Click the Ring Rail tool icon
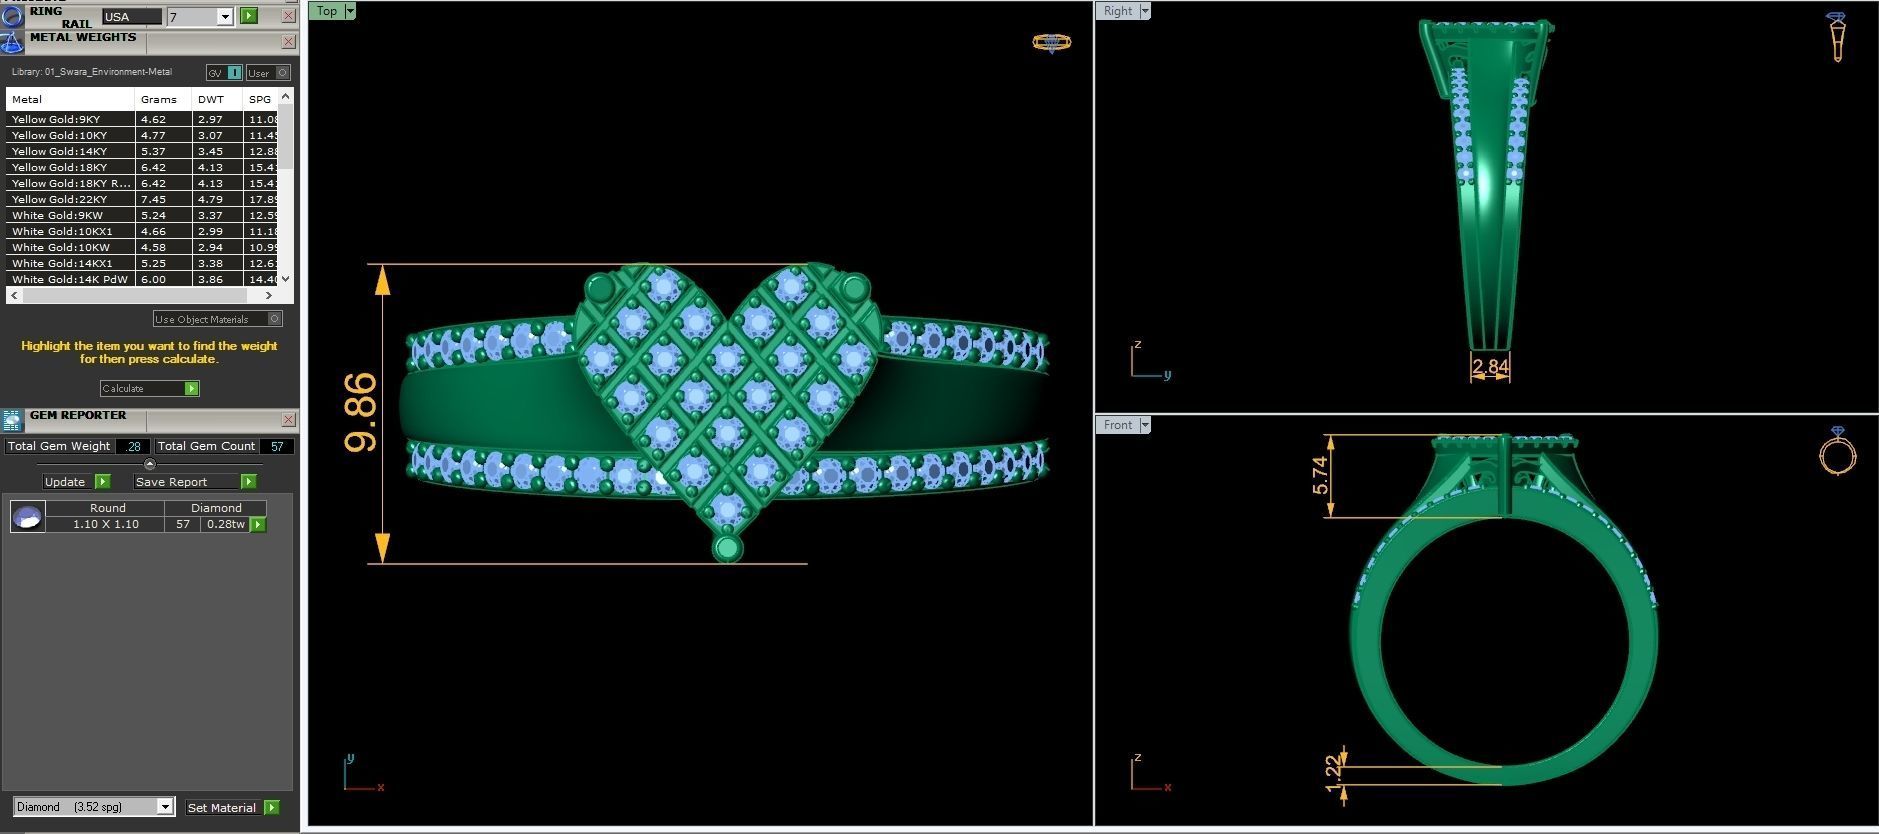Screen dimensions: 1879x834 point(11,16)
